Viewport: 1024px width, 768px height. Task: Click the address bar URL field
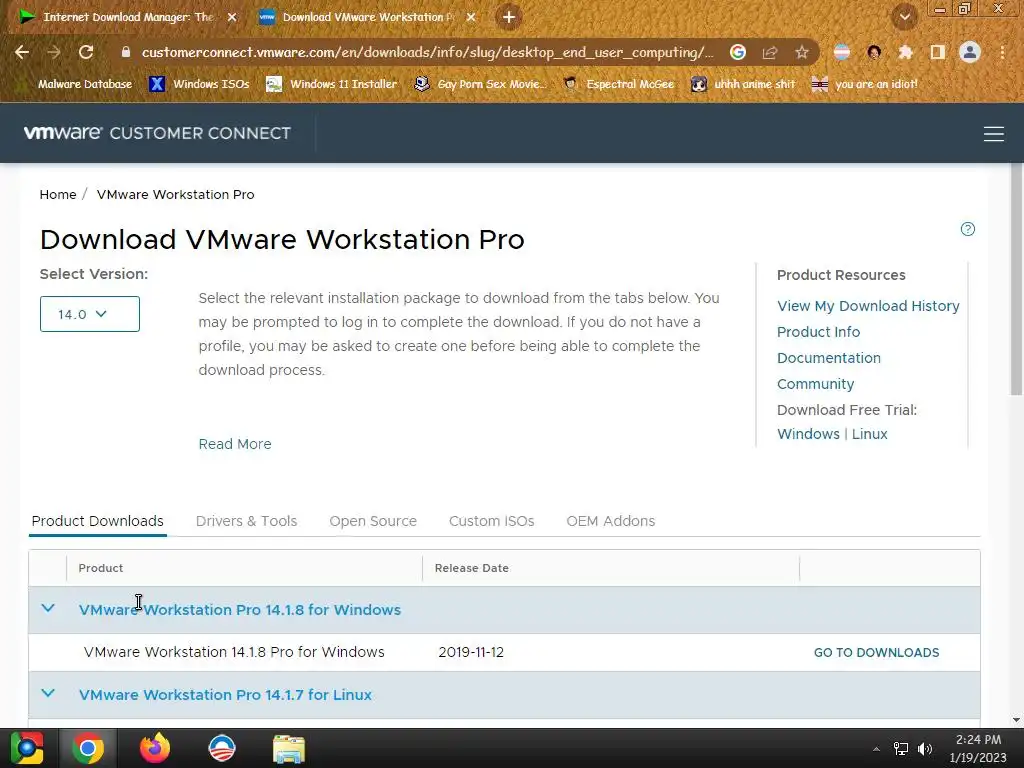(428, 52)
